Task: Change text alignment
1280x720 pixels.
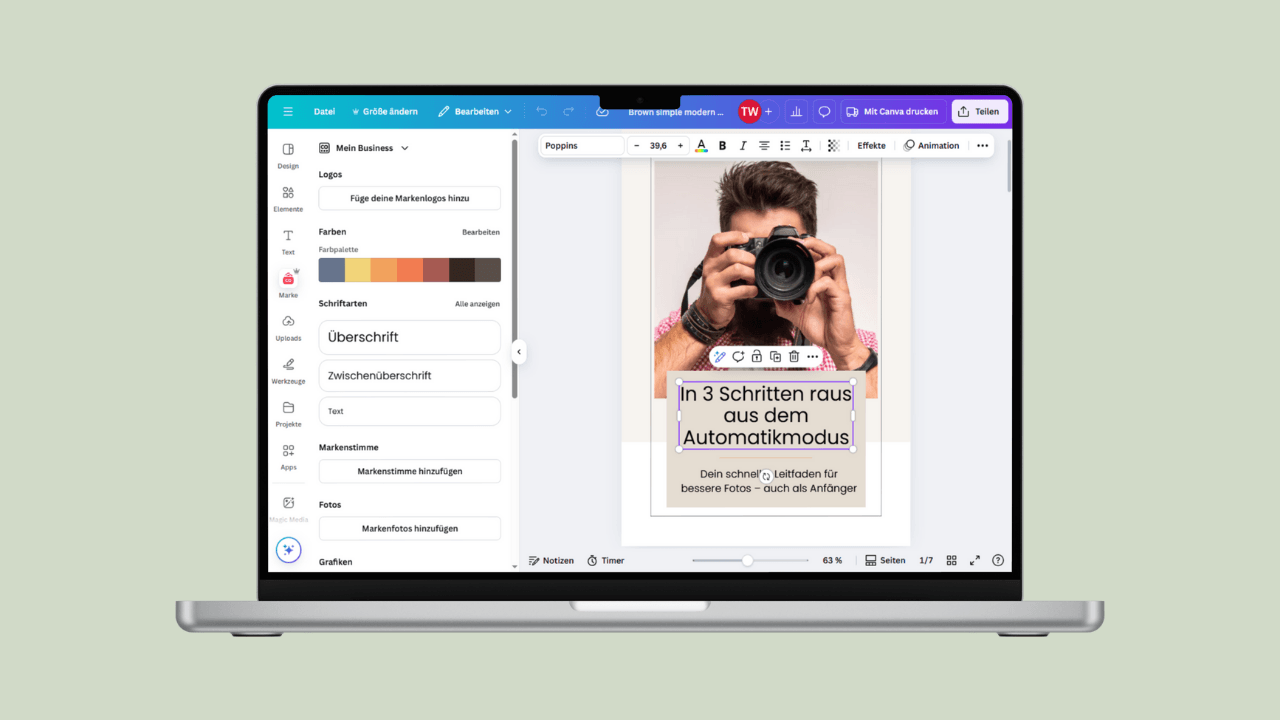Action: tap(764, 146)
